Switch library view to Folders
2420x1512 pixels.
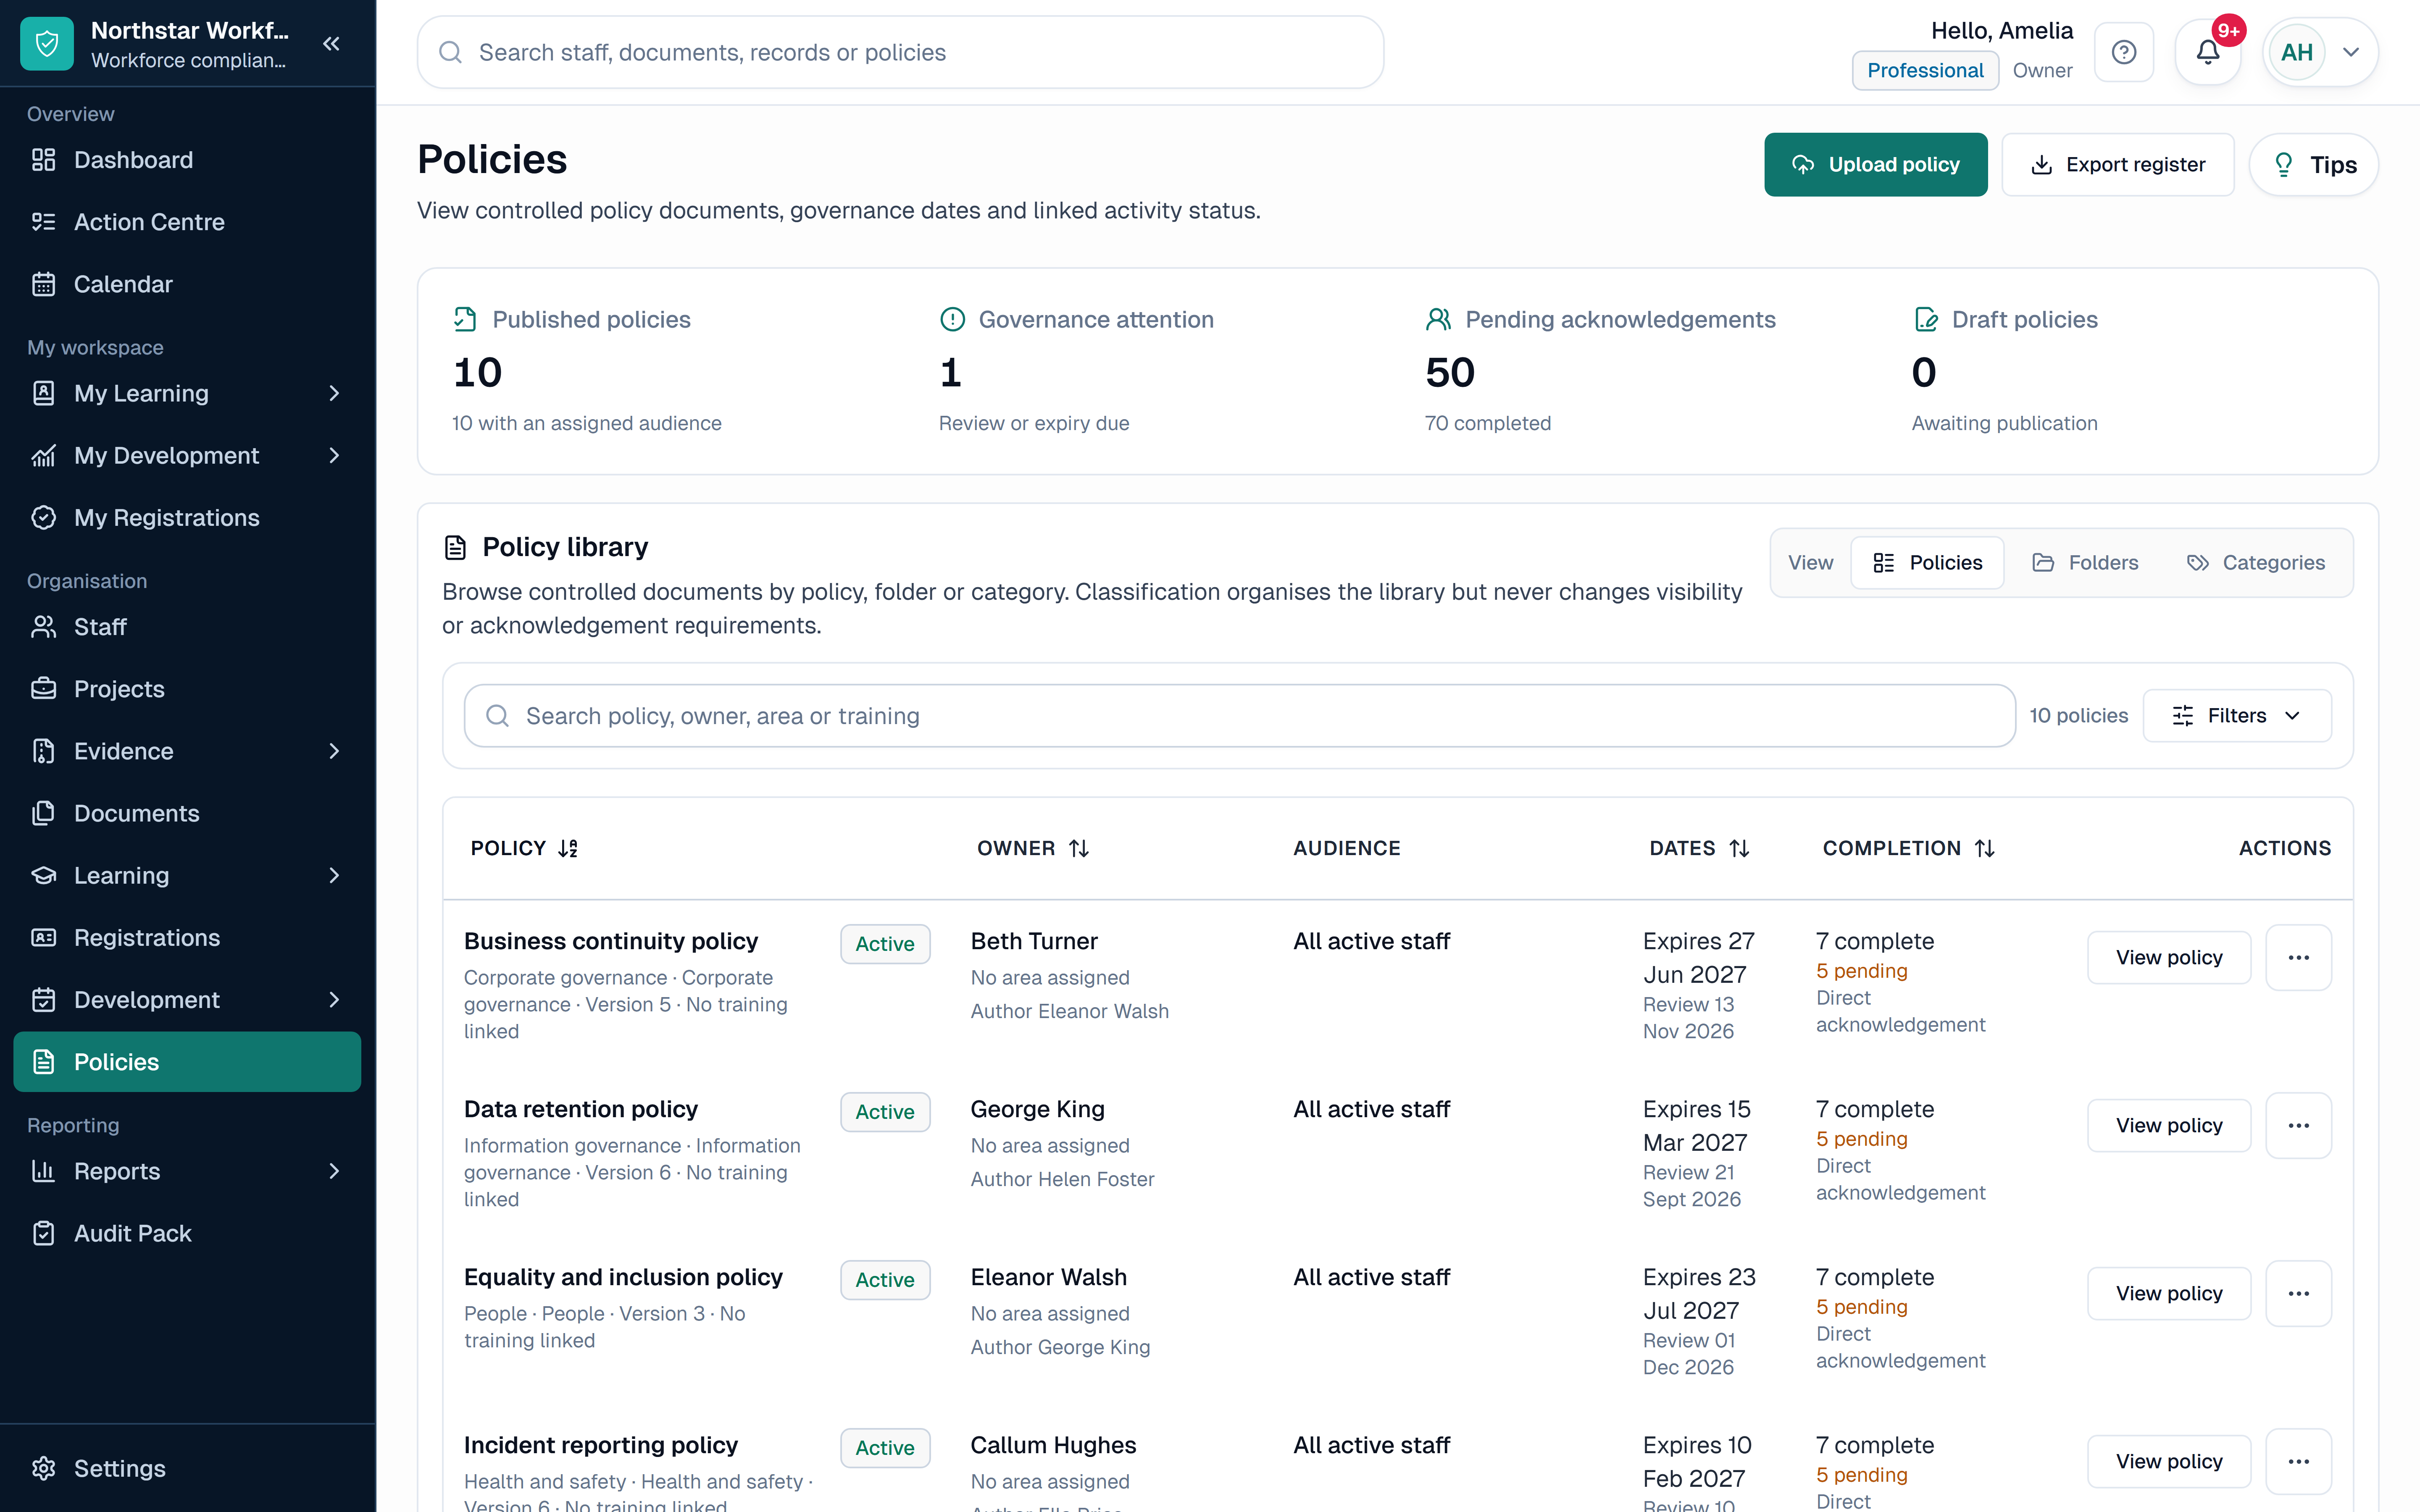pos(2085,563)
